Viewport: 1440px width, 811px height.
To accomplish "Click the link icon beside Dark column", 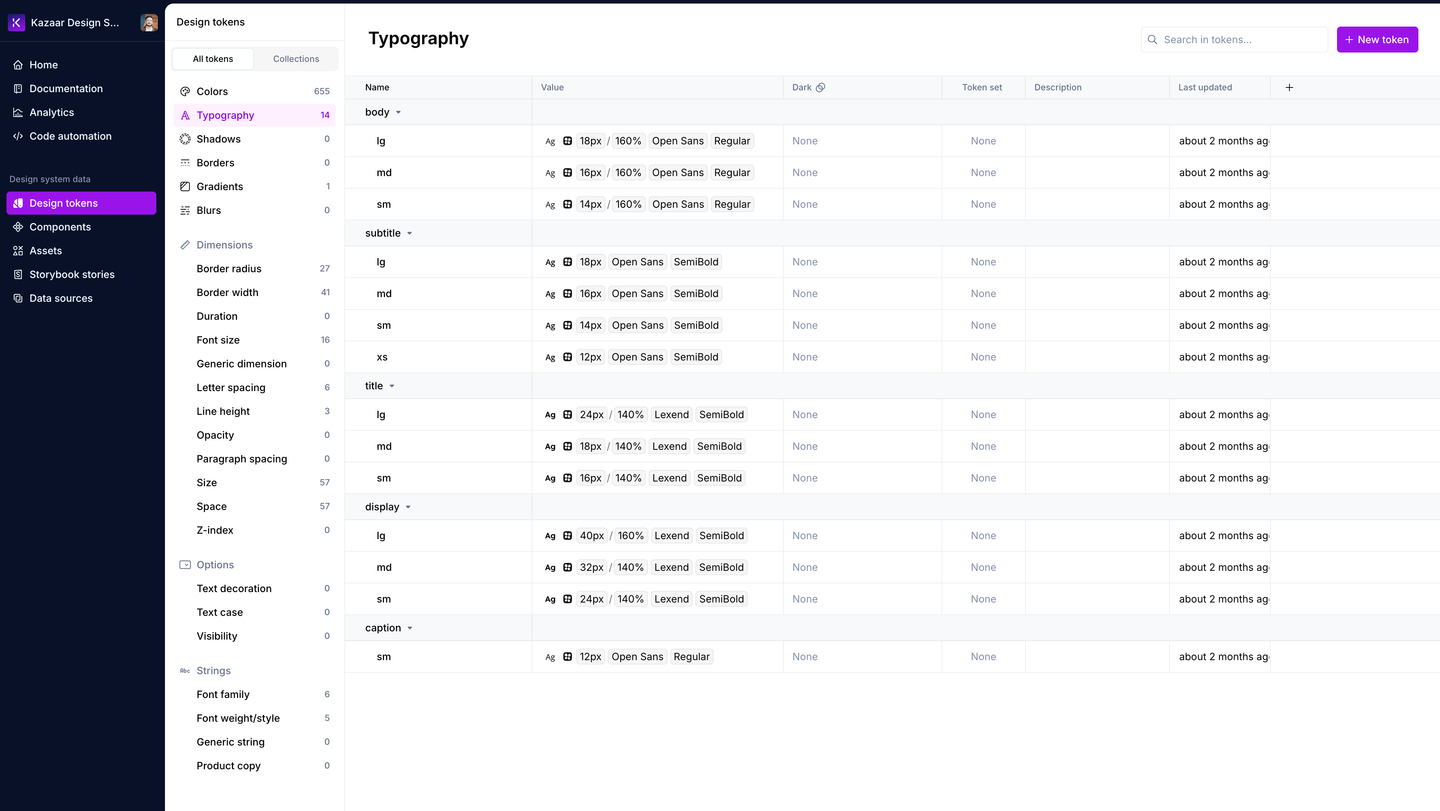I will 821,88.
